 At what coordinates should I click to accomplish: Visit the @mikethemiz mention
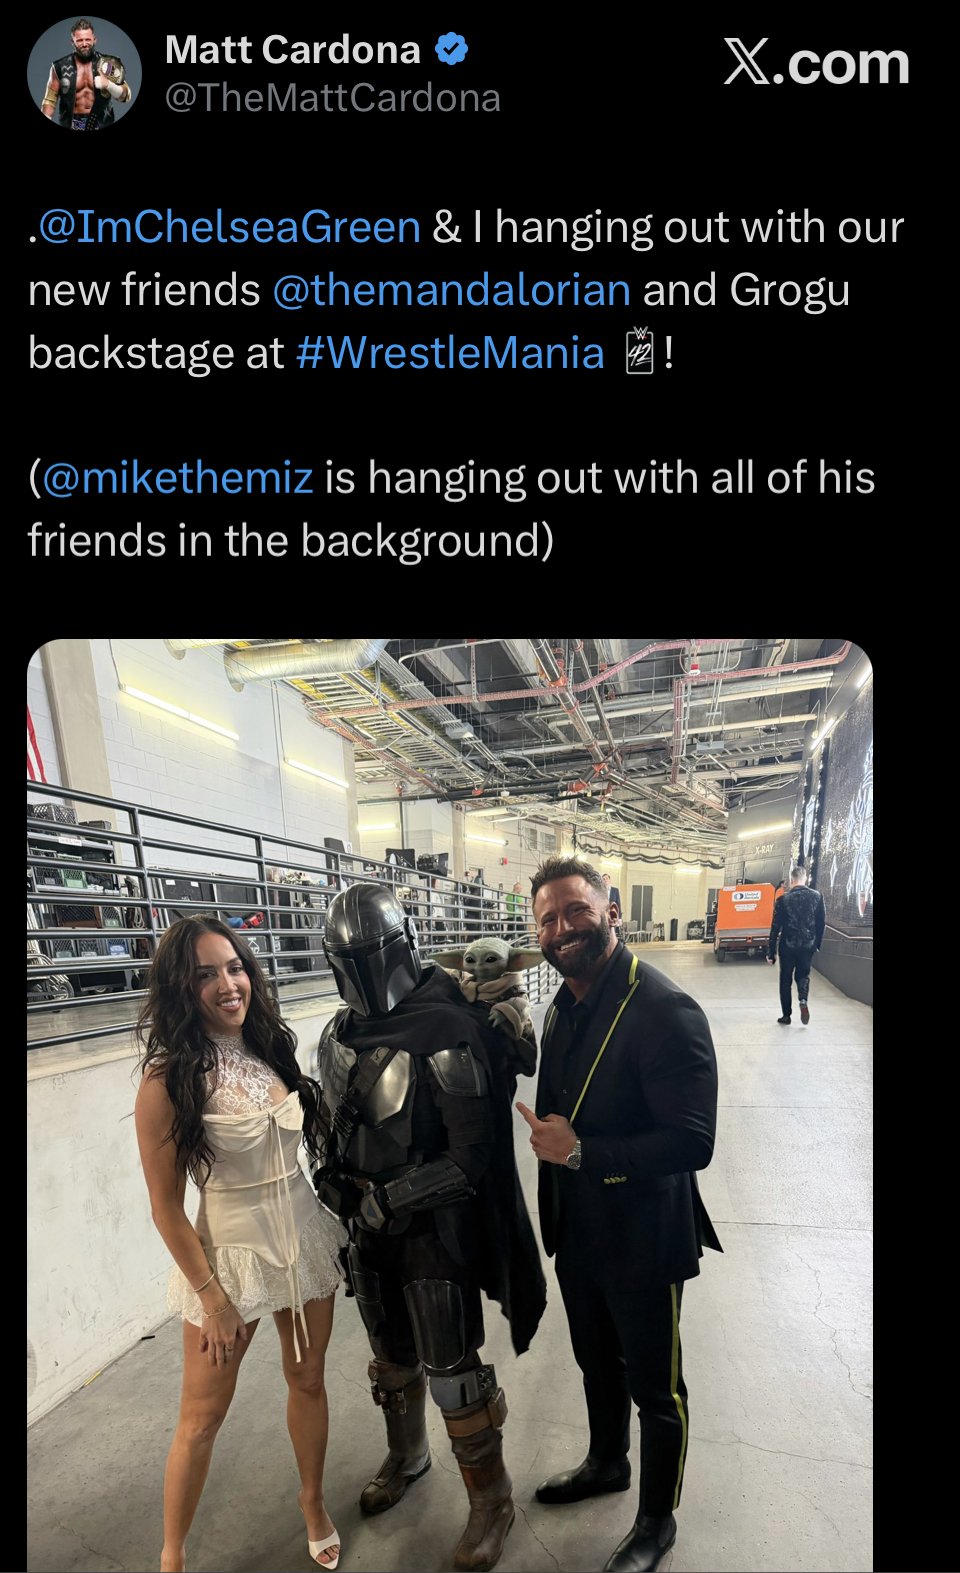click(x=177, y=478)
